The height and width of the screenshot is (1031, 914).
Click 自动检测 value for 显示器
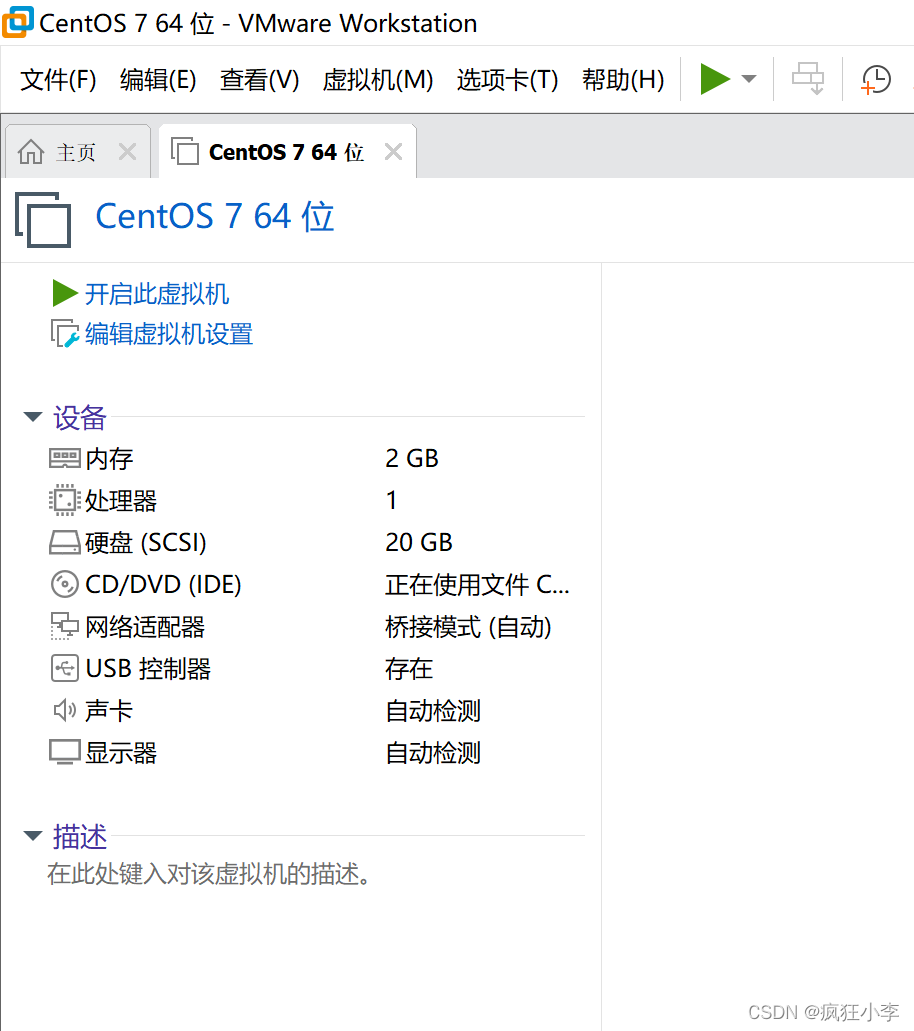[x=433, y=754]
